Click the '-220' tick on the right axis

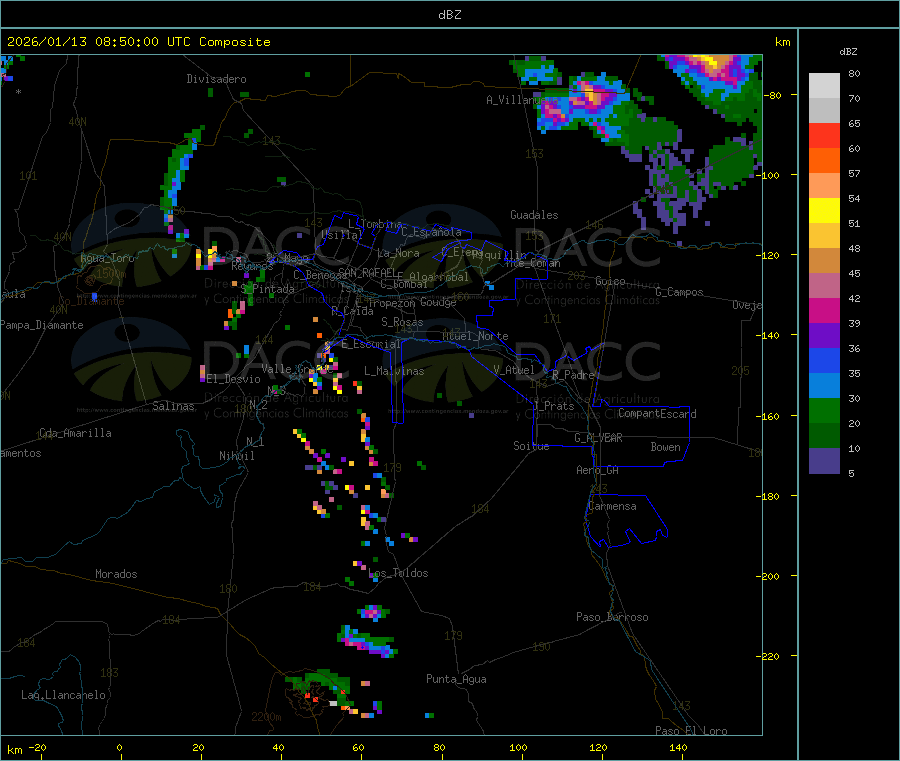pos(768,657)
